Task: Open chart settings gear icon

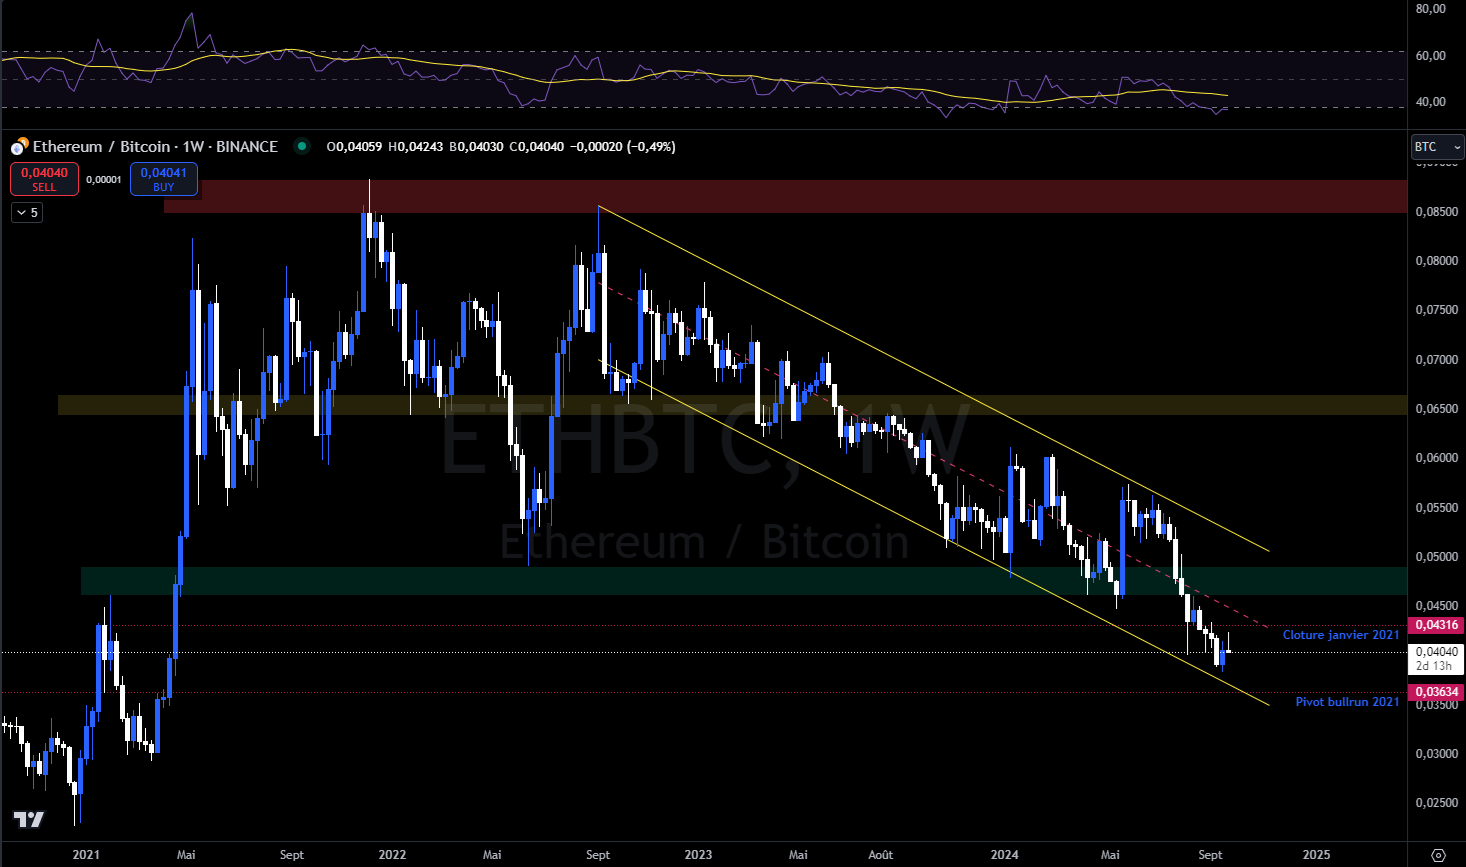Action: 1438,855
